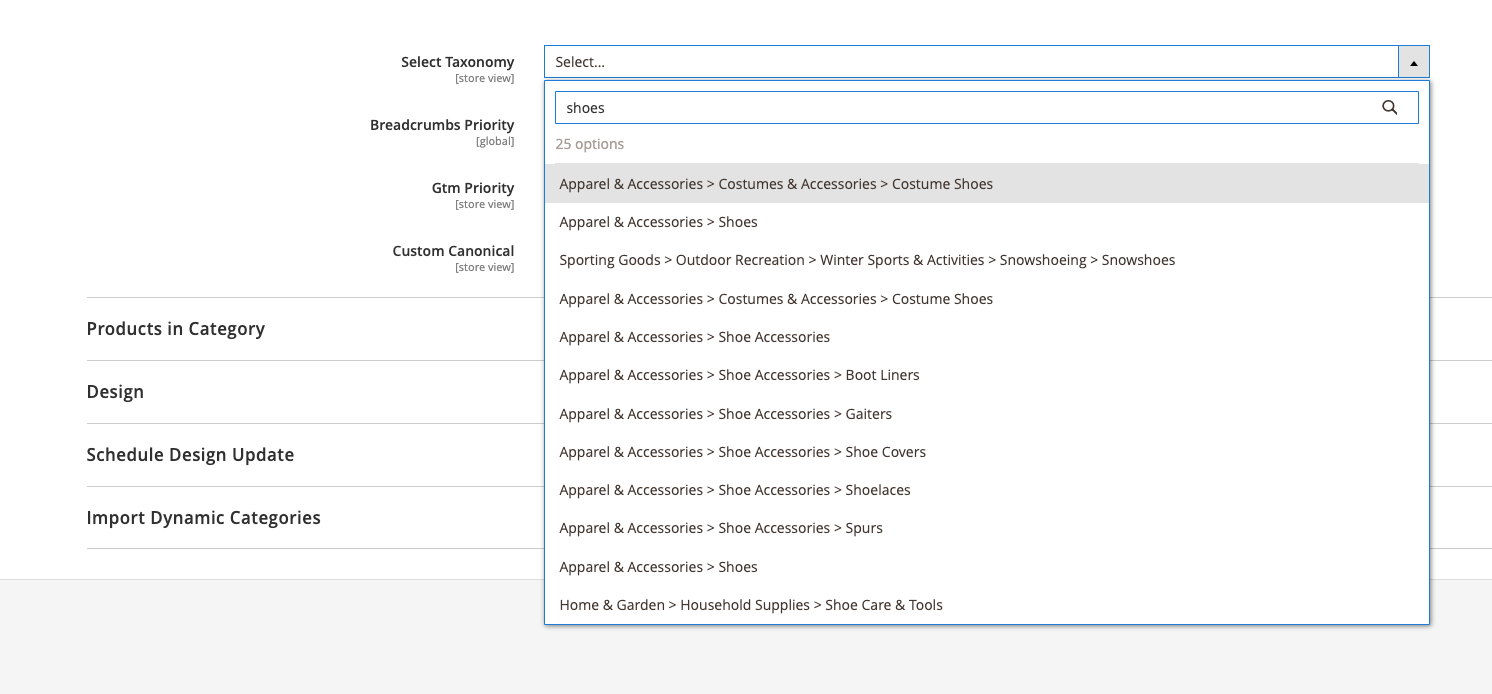
Task: Expand Schedule Design Update section
Action: (190, 455)
